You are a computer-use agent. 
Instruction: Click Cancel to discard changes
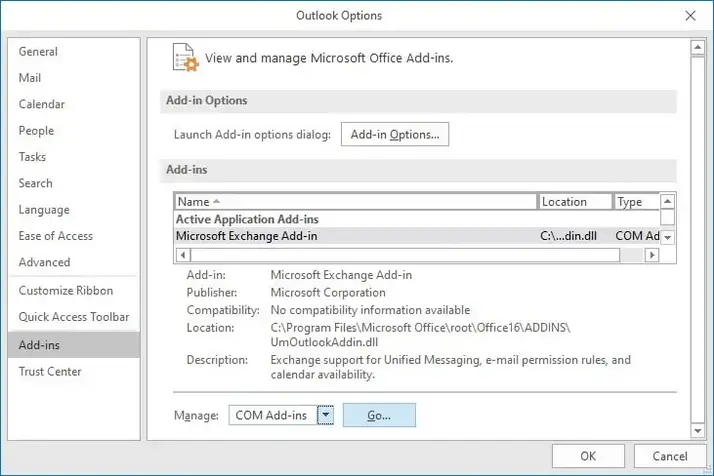(670, 456)
